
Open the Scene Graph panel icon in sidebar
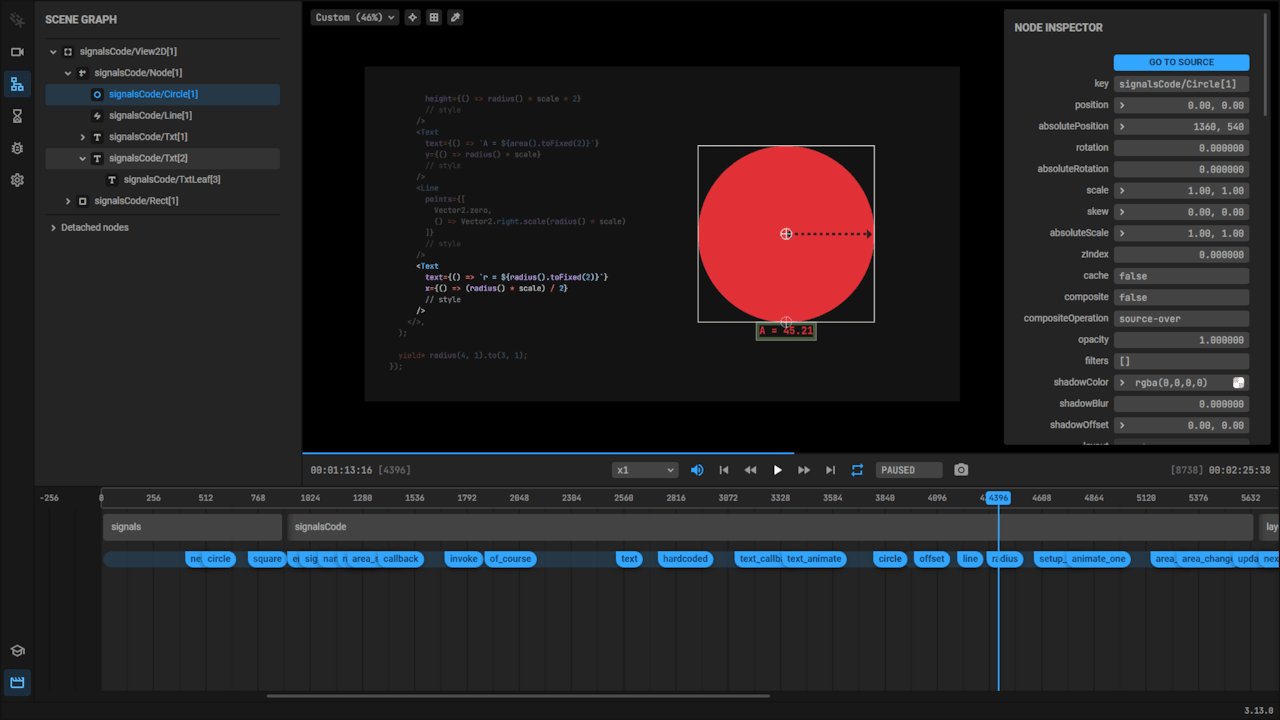pyautogui.click(x=16, y=84)
